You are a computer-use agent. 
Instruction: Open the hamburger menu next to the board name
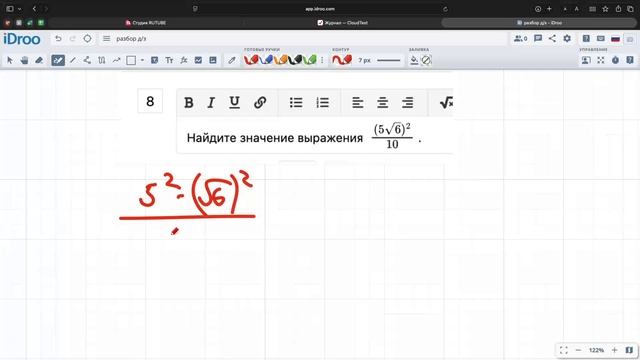(107, 39)
